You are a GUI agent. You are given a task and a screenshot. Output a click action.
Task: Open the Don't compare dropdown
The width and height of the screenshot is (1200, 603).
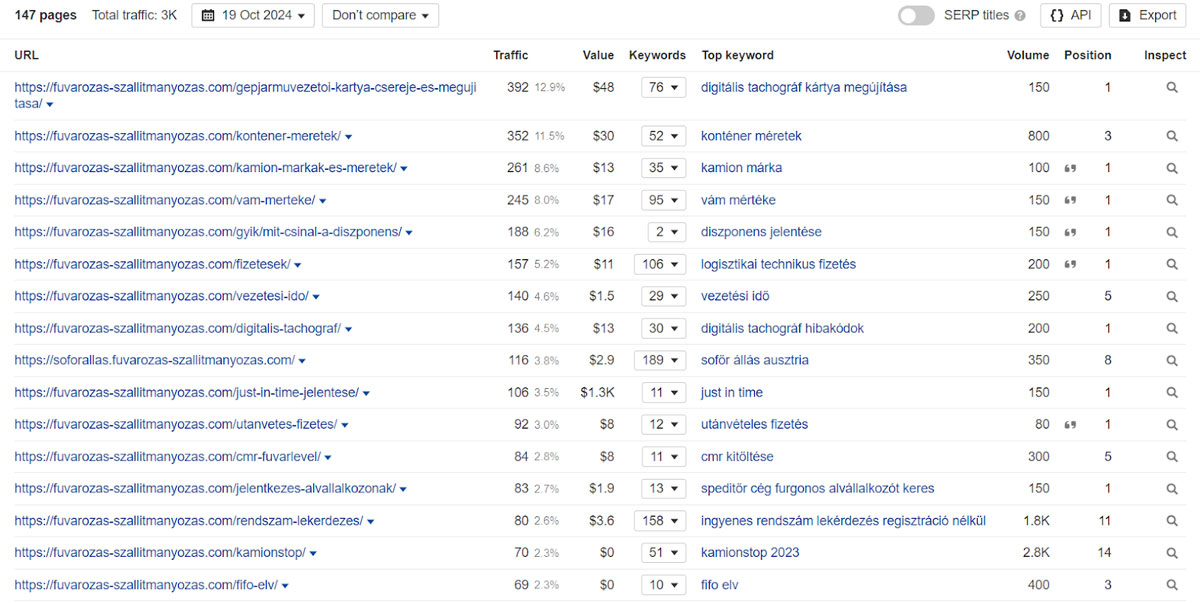(x=380, y=15)
